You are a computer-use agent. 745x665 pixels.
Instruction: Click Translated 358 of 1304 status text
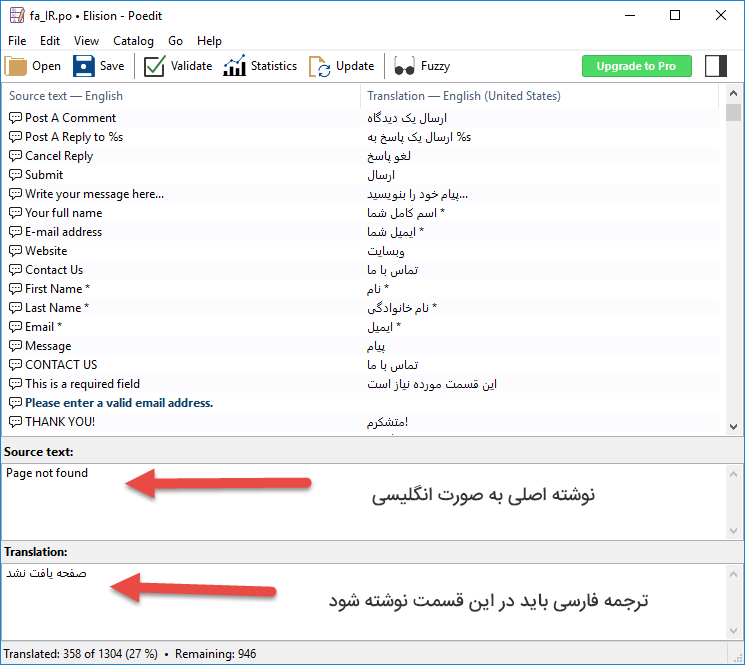click(x=81, y=654)
